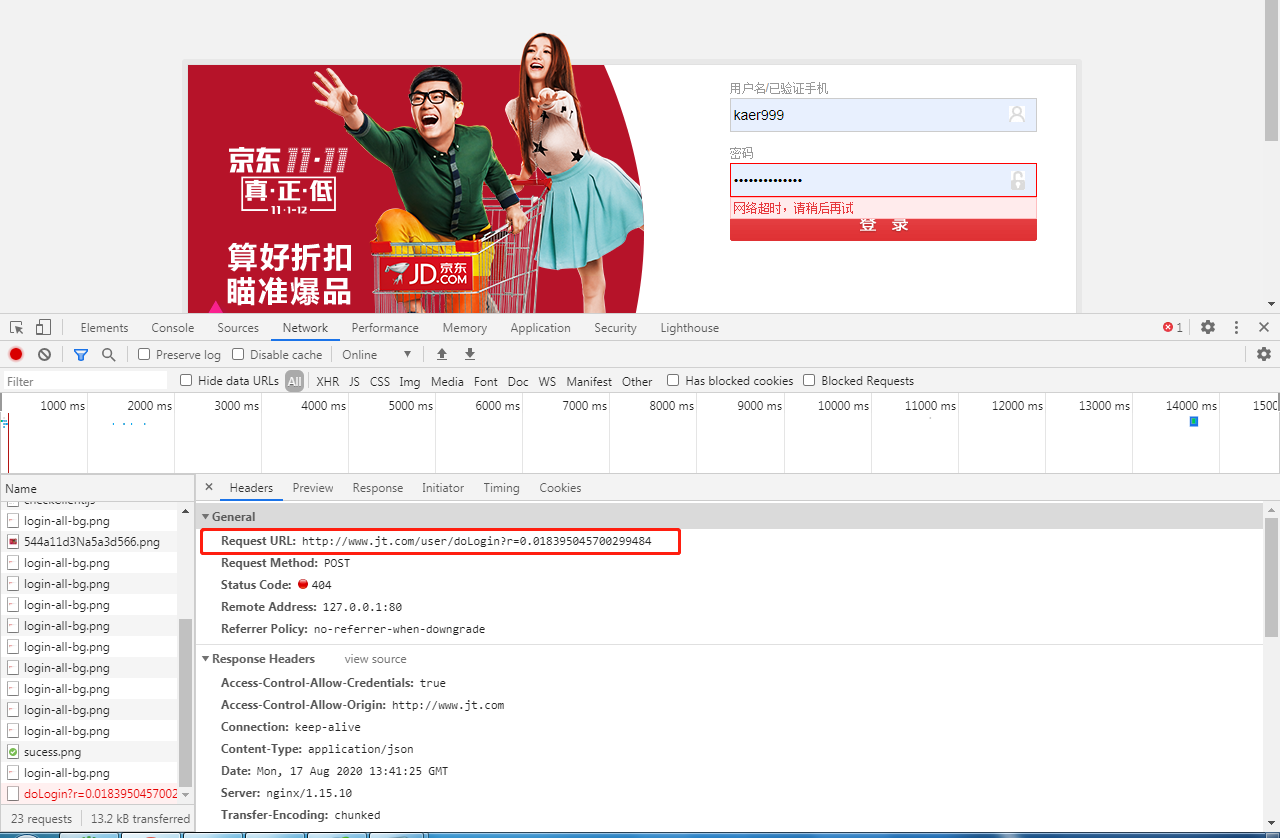Enable Preserve log checkbox
Image resolution: width=1280 pixels, height=838 pixels.
144,354
